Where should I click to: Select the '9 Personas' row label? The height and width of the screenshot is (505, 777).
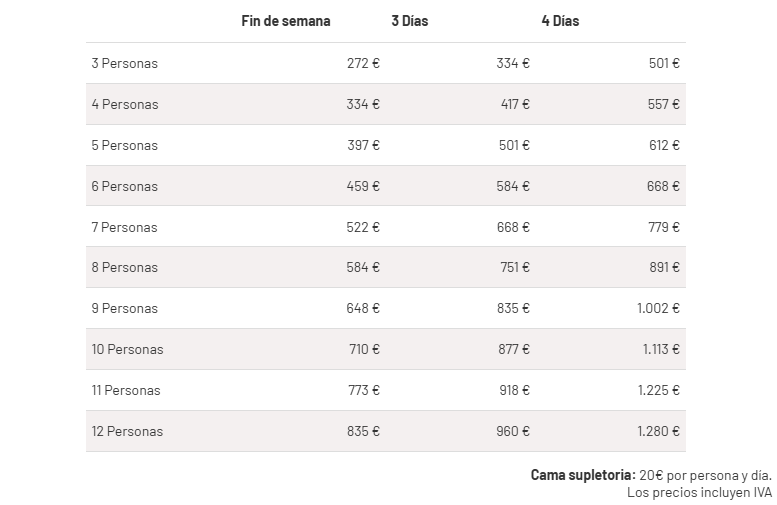124,308
